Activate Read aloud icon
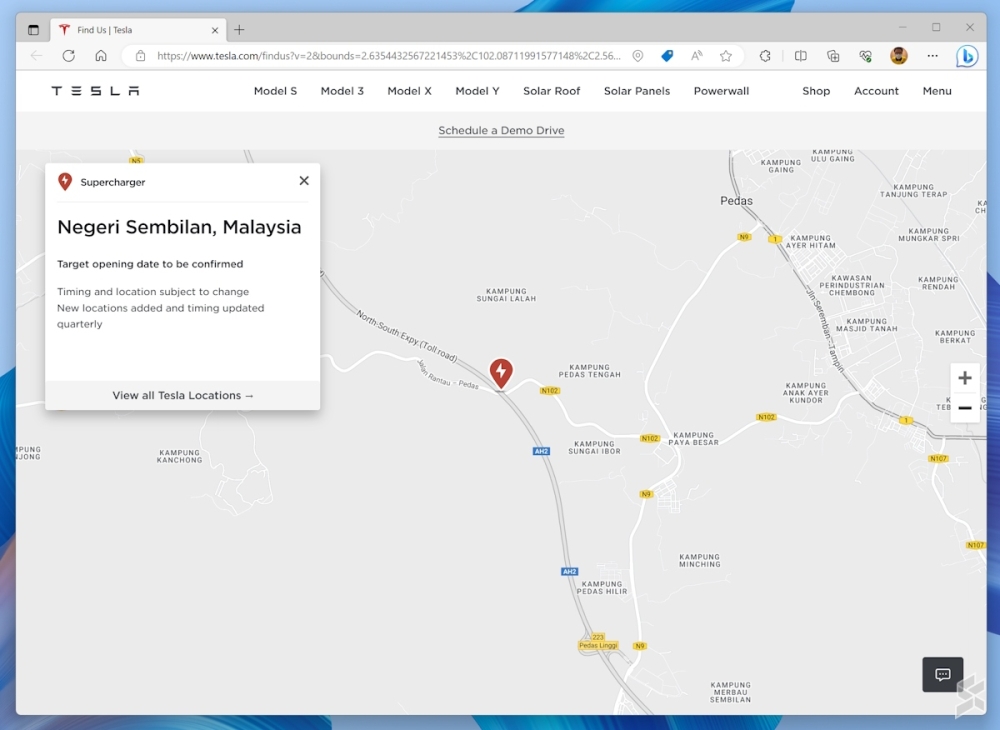This screenshot has height=730, width=1000. pyautogui.click(x=696, y=56)
